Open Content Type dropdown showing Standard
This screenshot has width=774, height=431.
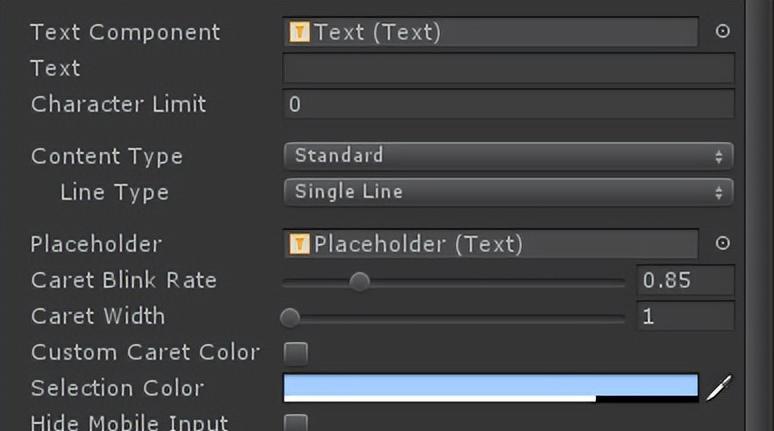click(508, 156)
